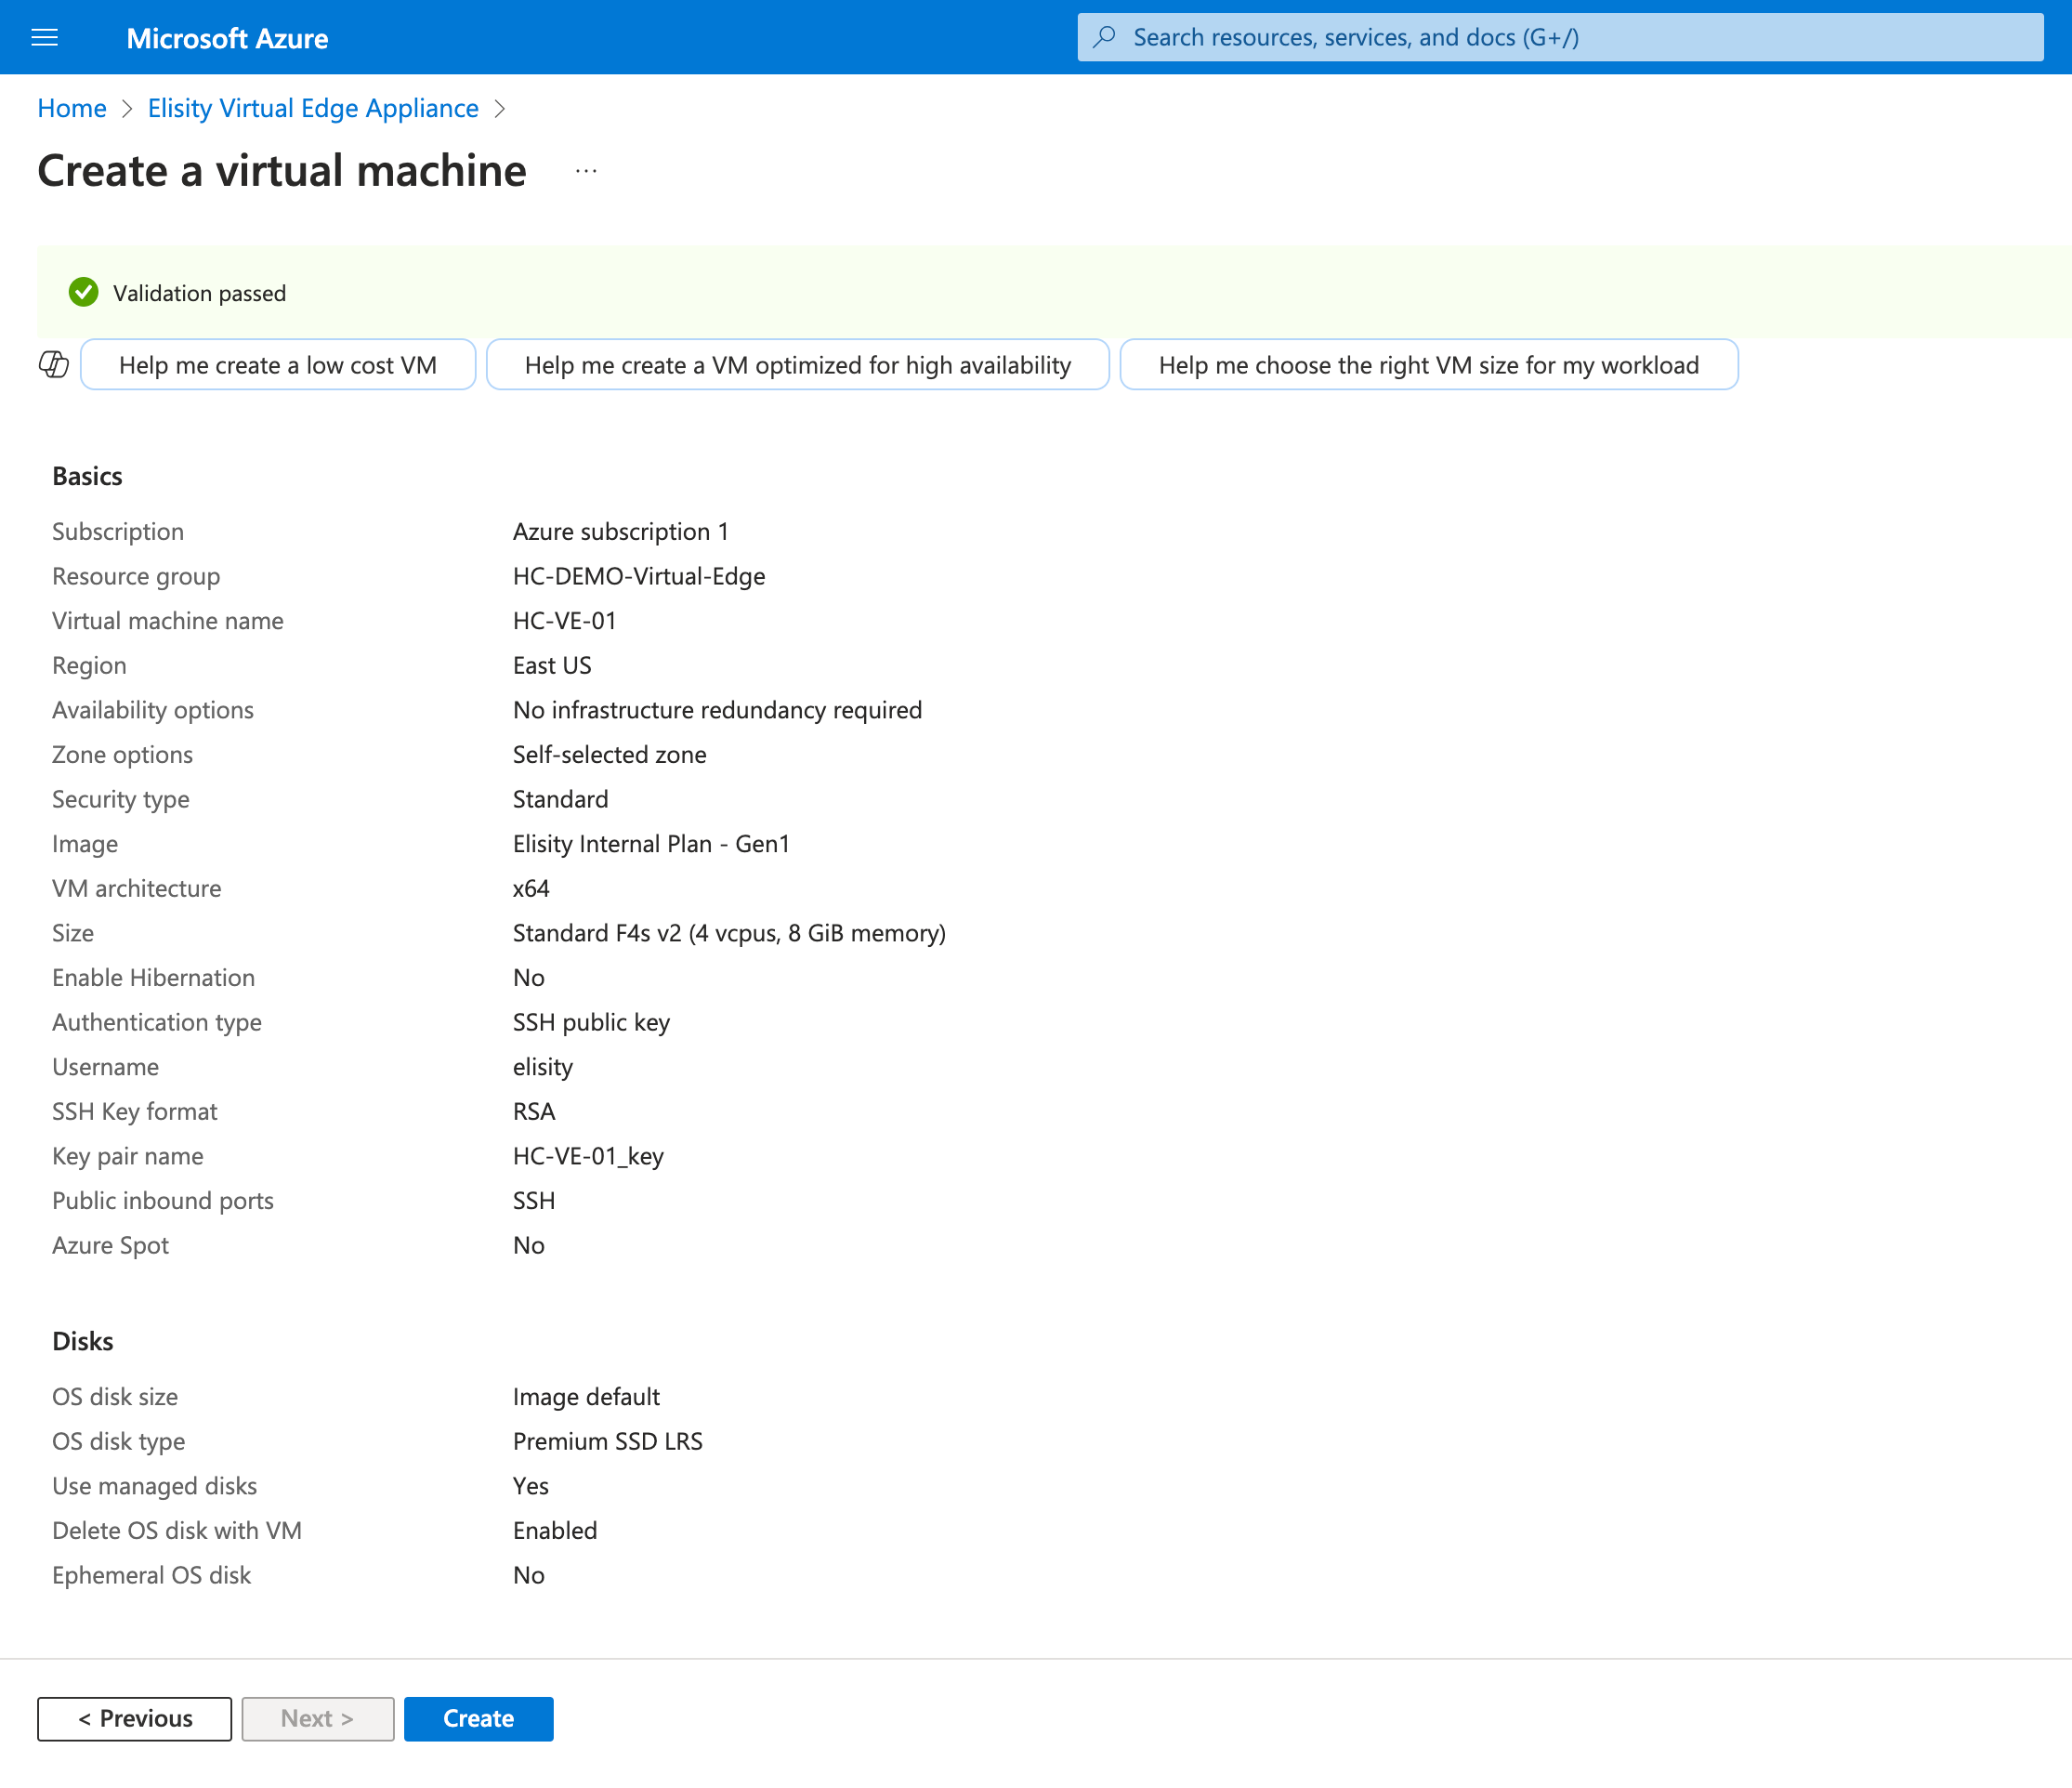Click the Standard F4s v2 size value
Viewport: 2072px width, 1788px height.
(728, 933)
